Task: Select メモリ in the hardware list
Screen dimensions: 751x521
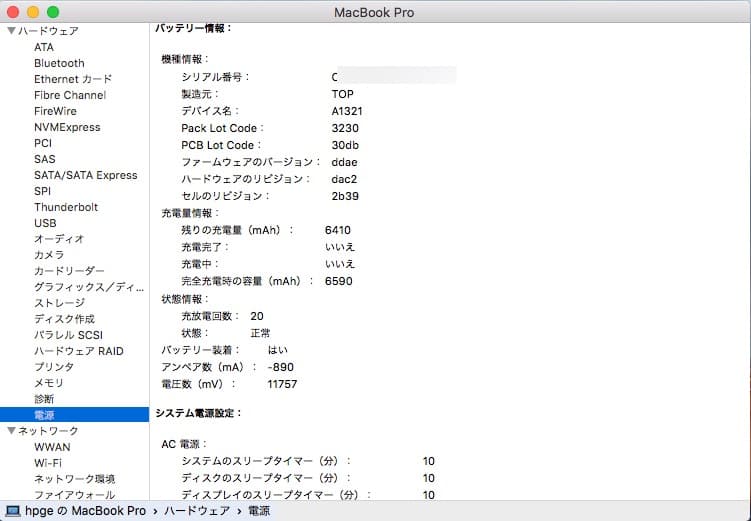Action: [49, 383]
